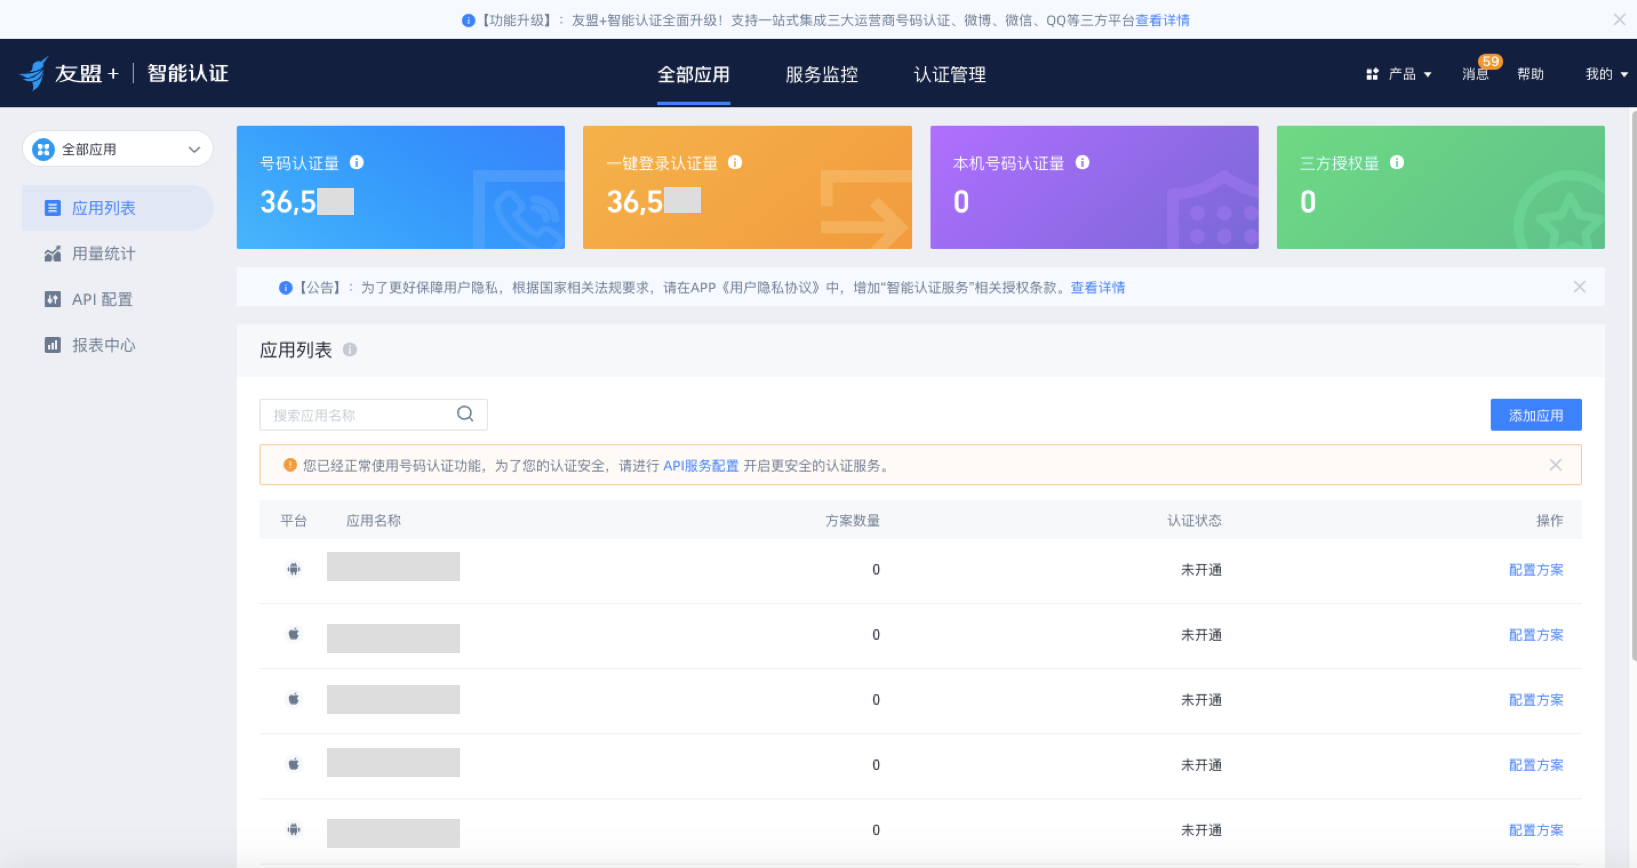Image resolution: width=1637 pixels, height=868 pixels.
Task: Focus the 搜索应用名称 search field
Action: [x=373, y=414]
